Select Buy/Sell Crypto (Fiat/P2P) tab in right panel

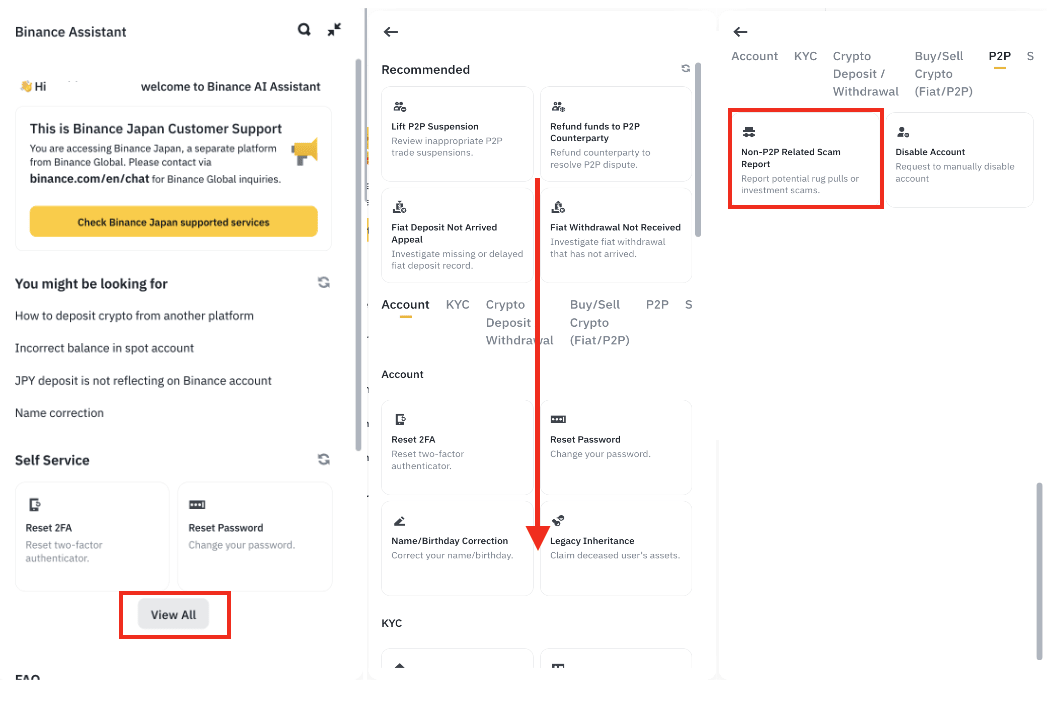tap(944, 74)
